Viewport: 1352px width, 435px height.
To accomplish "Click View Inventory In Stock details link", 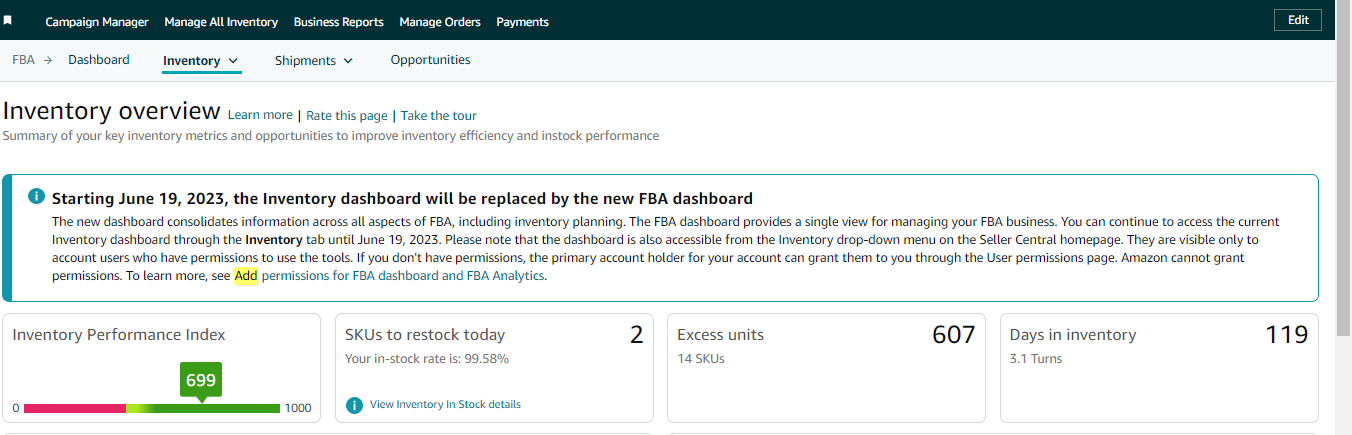I will (445, 405).
